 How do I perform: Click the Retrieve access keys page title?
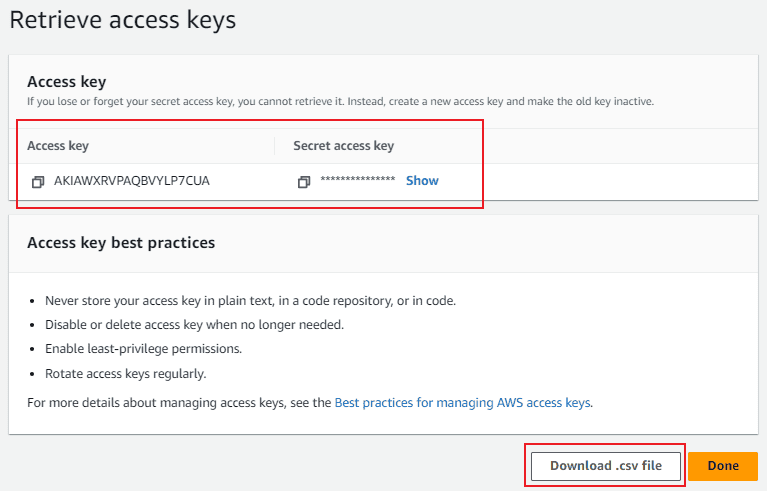click(122, 21)
